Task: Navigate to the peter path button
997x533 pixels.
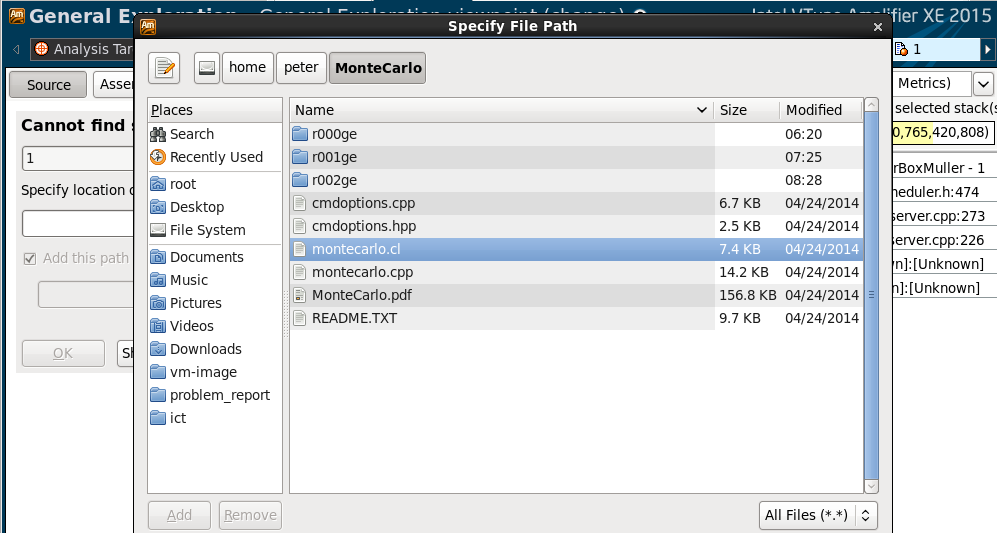Action: [x=301, y=67]
